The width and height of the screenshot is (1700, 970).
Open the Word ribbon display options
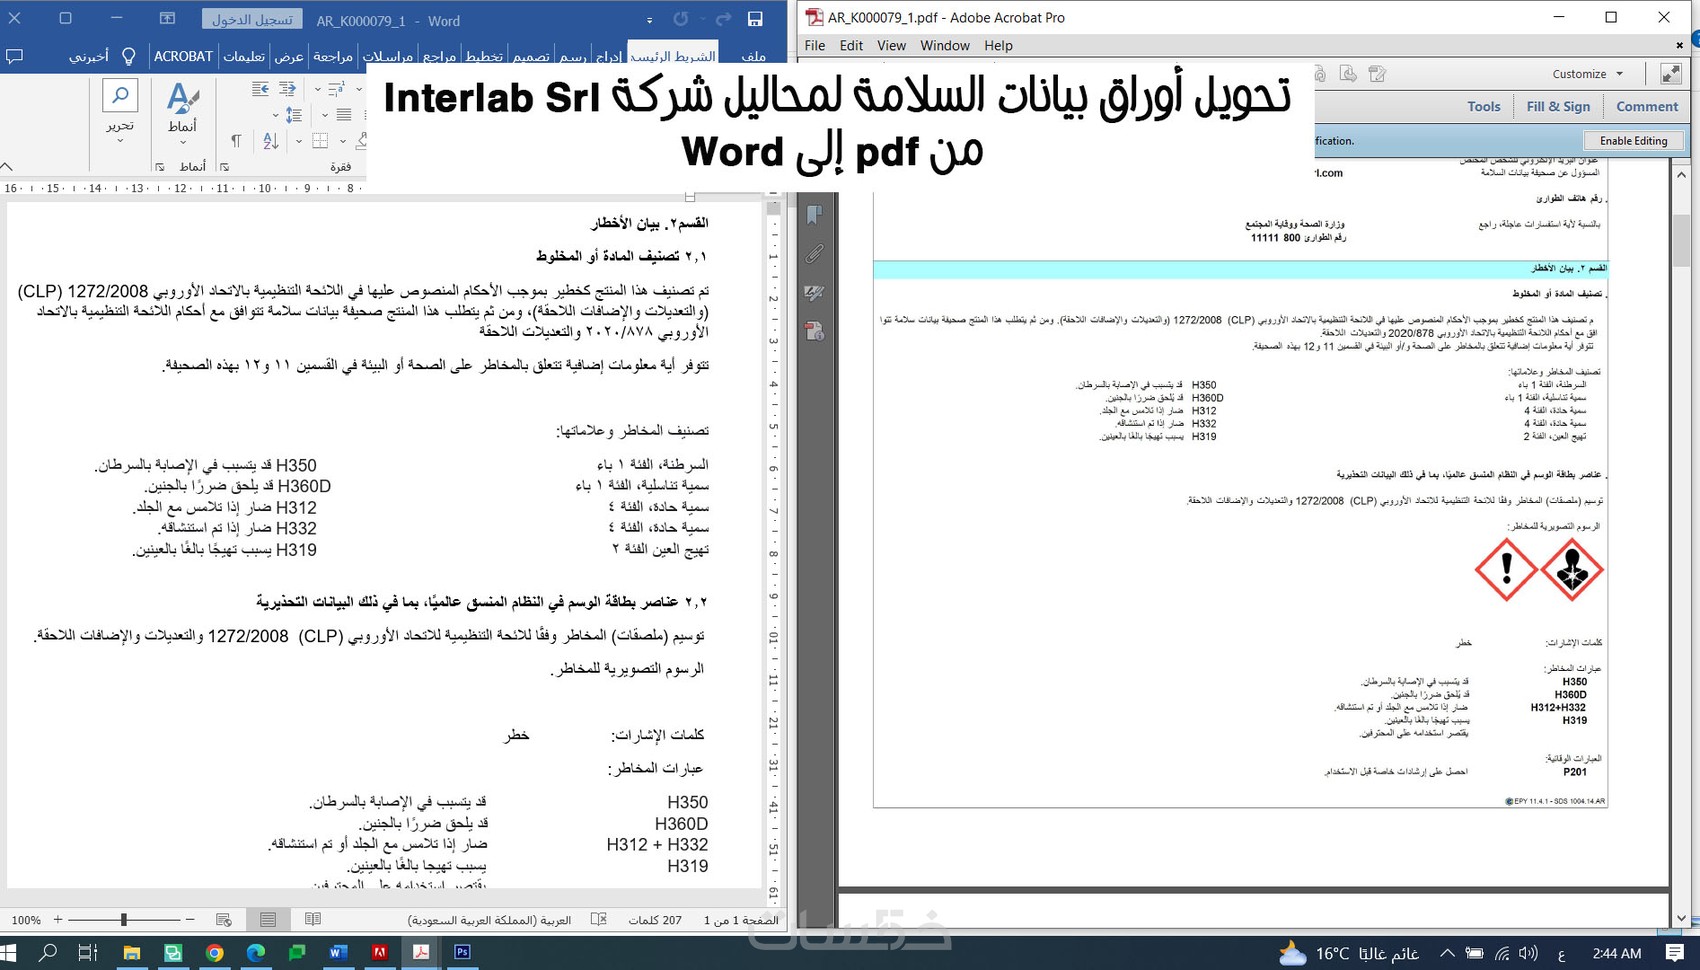167,19
